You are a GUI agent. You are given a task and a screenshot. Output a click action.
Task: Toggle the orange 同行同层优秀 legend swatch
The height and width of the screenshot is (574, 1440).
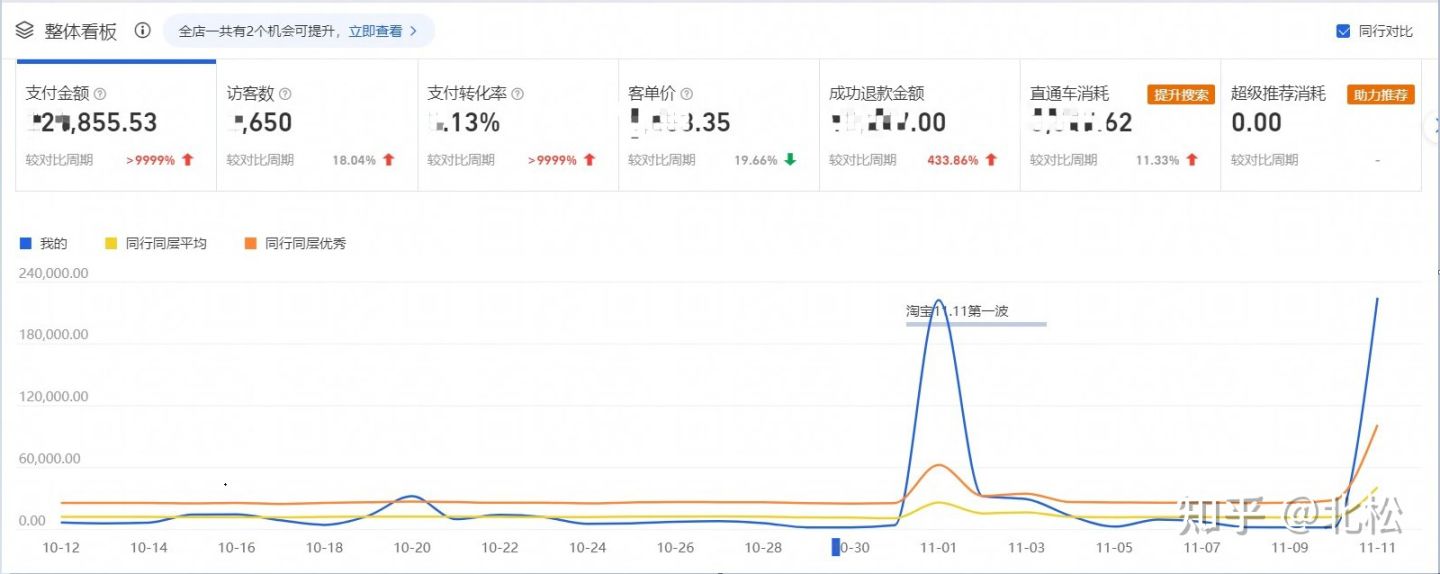tap(250, 243)
